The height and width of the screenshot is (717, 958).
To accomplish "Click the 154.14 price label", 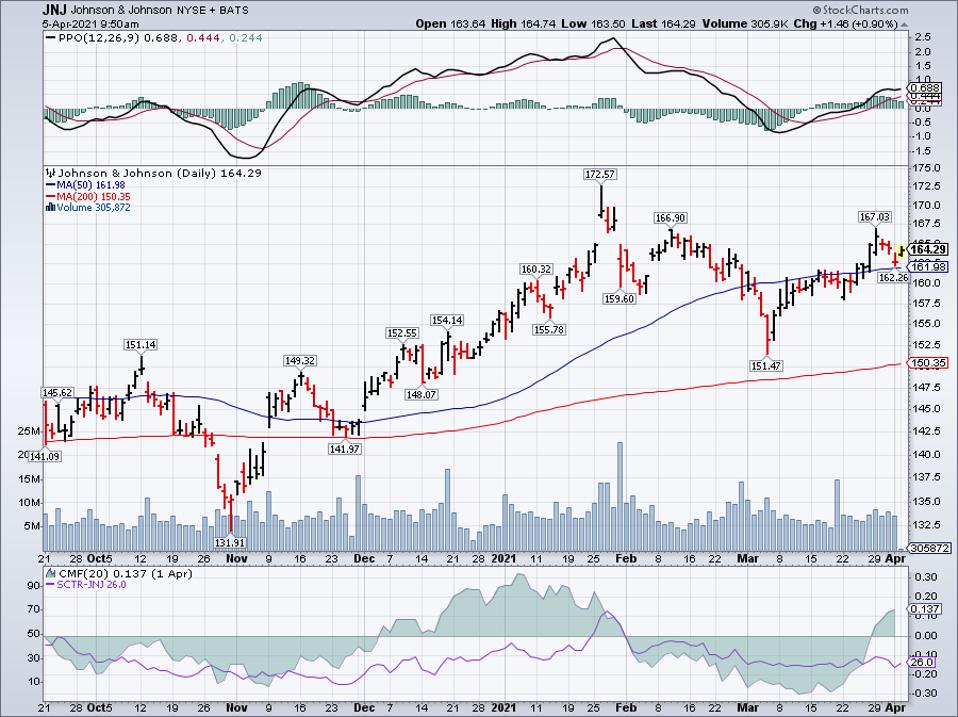I will point(447,320).
